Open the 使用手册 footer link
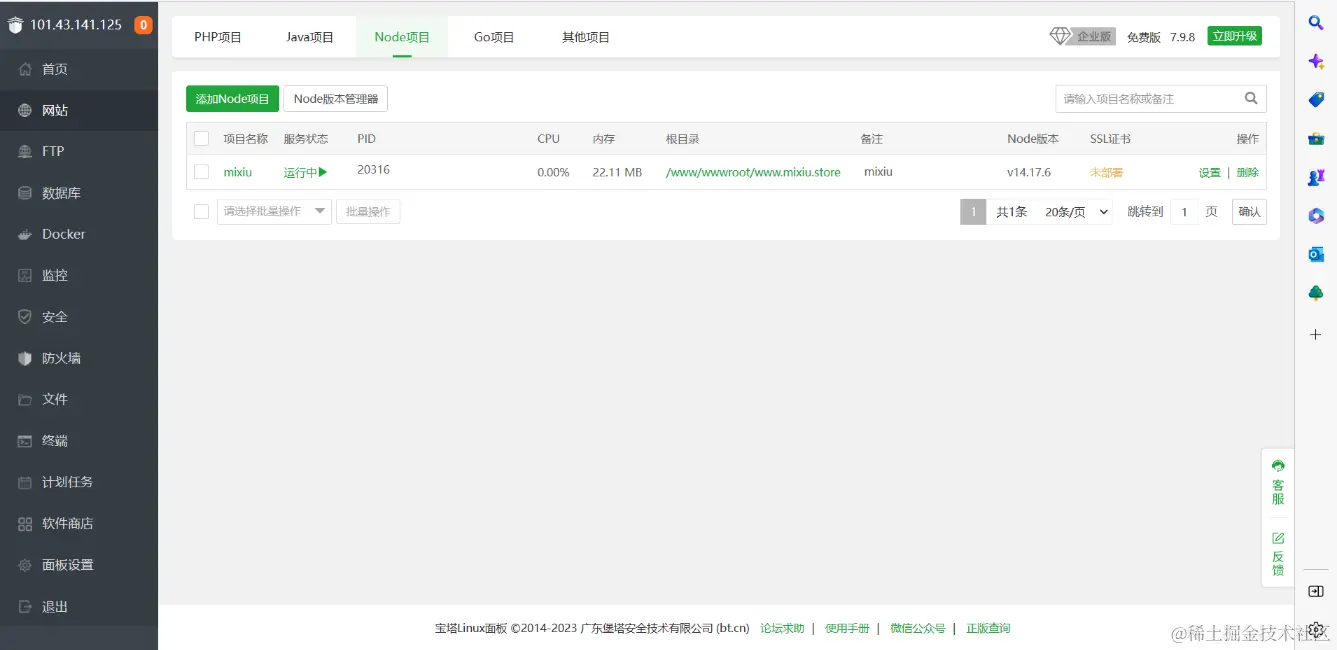The width and height of the screenshot is (1337, 650). point(847,628)
